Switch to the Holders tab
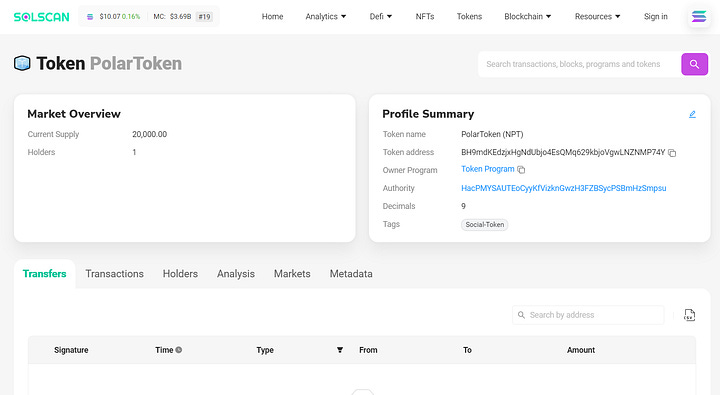Image resolution: width=720 pixels, height=395 pixels. (180, 274)
